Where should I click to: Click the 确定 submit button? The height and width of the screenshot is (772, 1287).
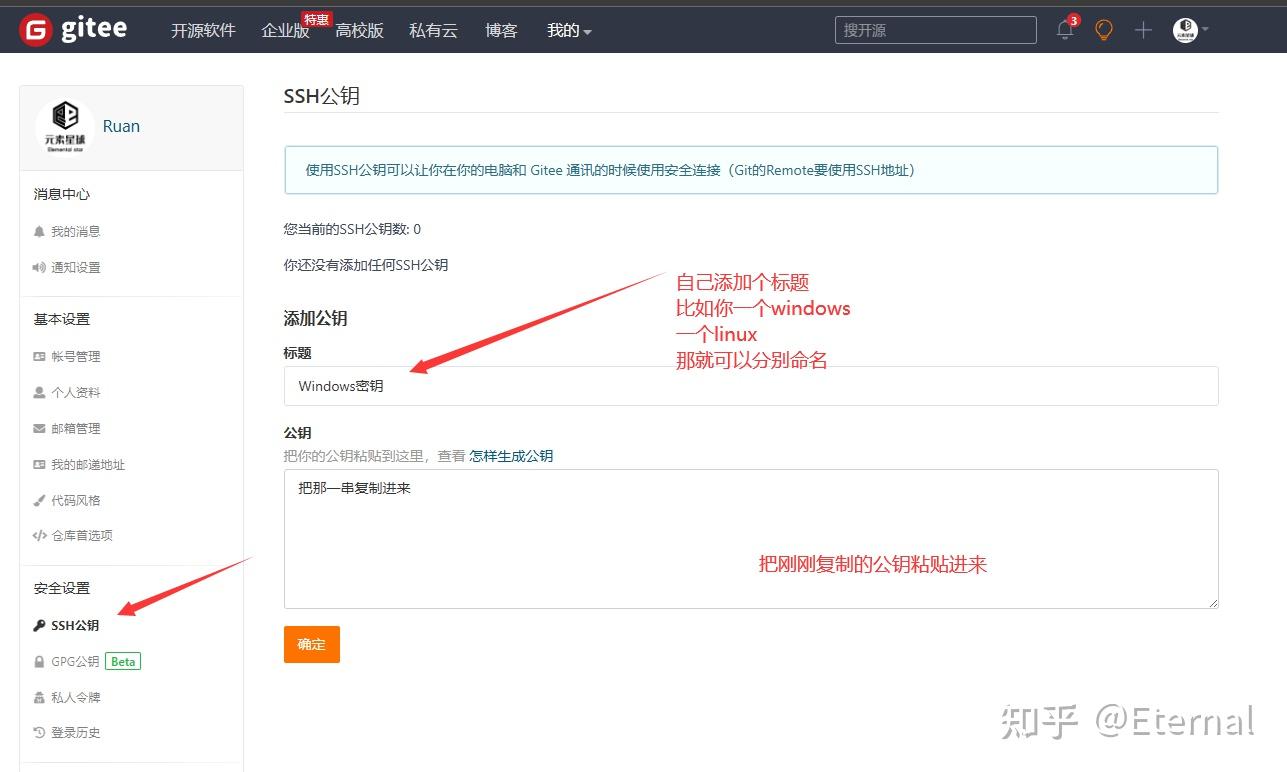pyautogui.click(x=311, y=644)
